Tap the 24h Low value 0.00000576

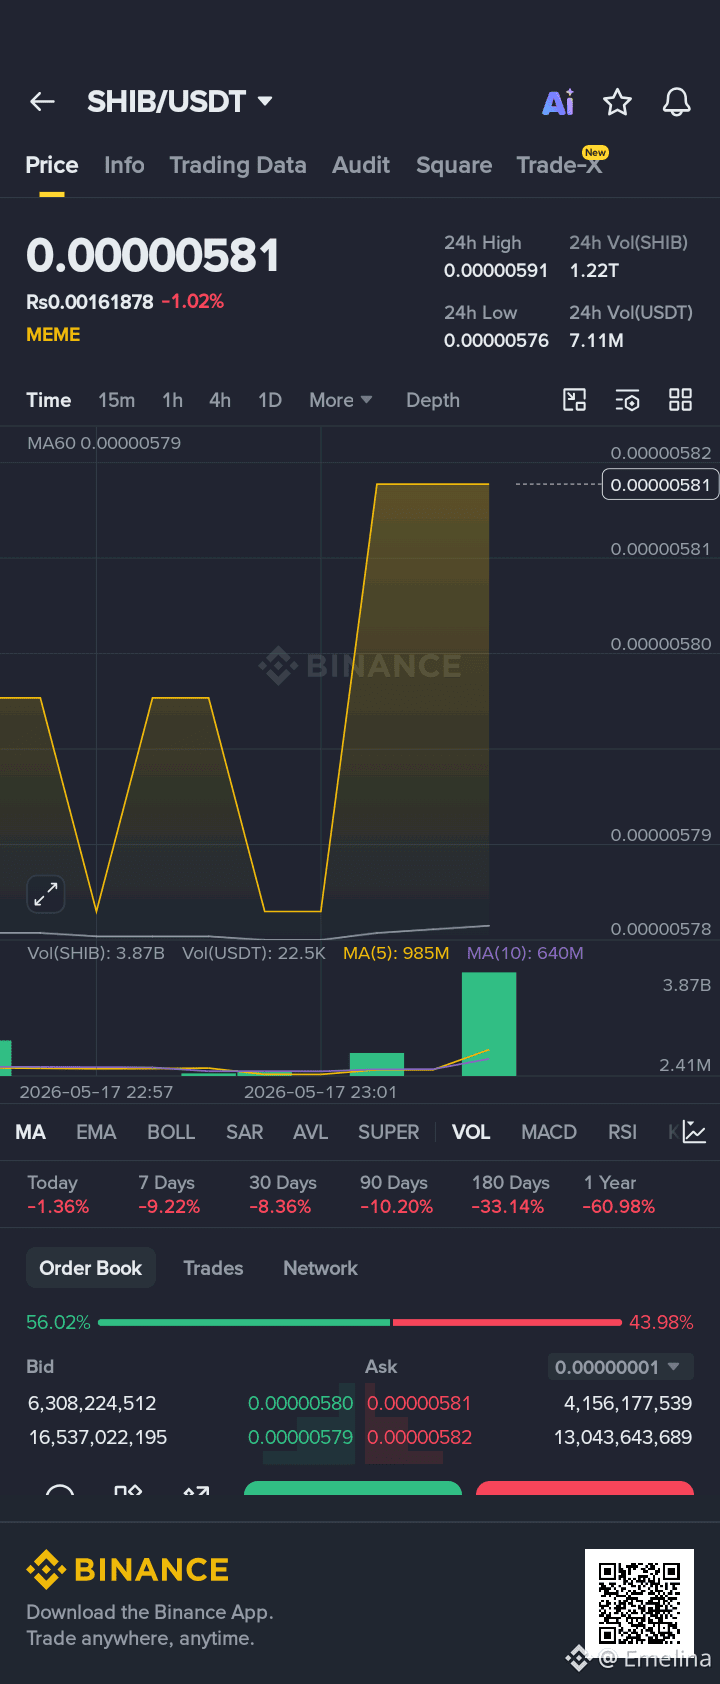pyautogui.click(x=496, y=340)
